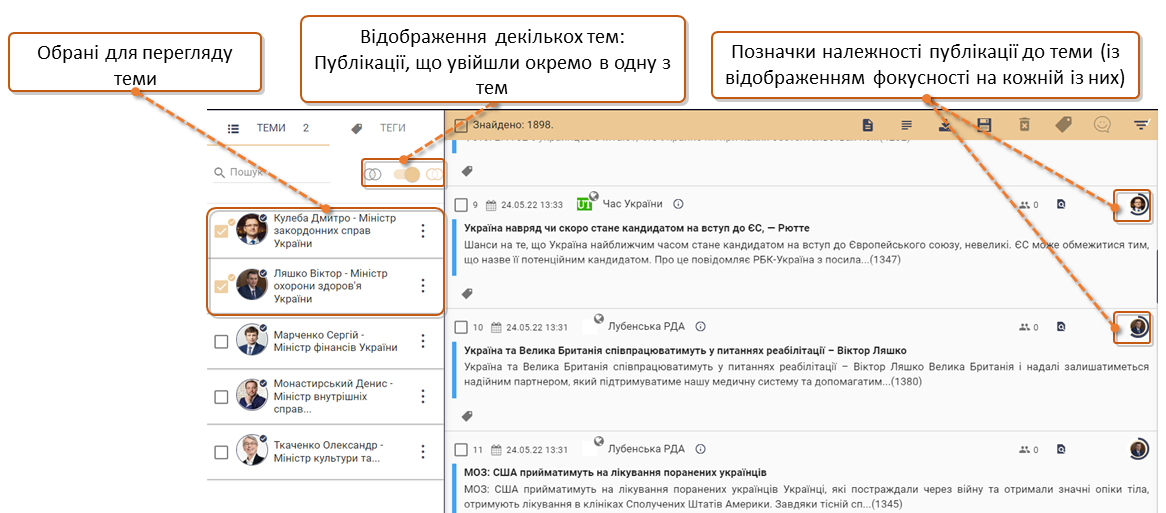Click people count icon in publication 10
The image size is (1166, 513).
tap(1025, 326)
